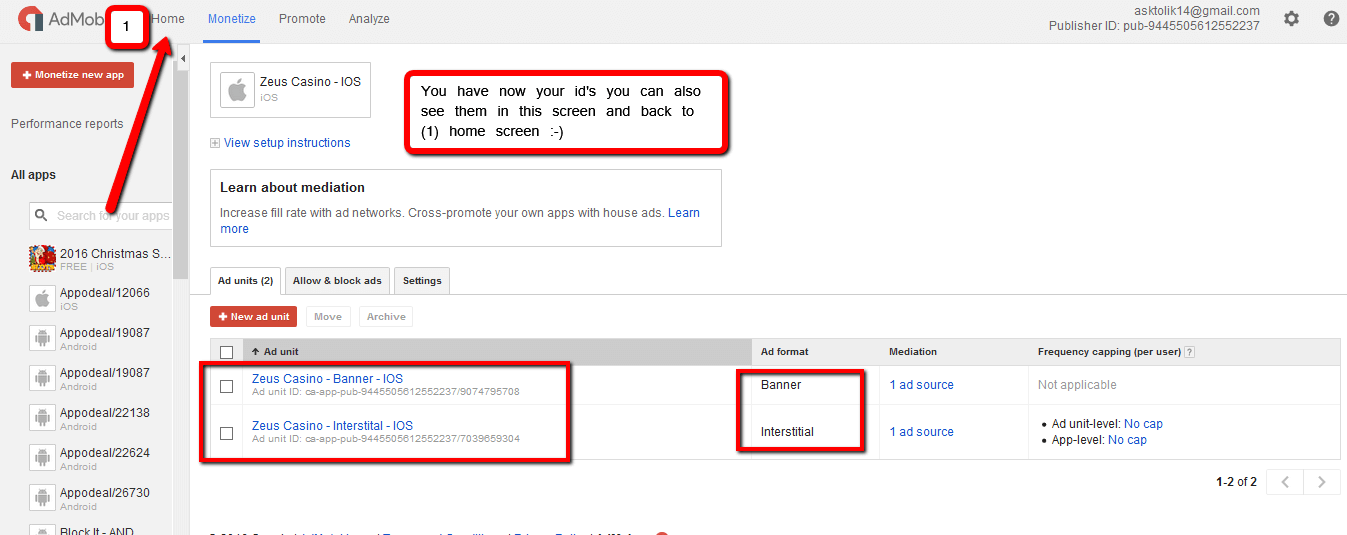Click the 2016 Christmas app icon

42,259
